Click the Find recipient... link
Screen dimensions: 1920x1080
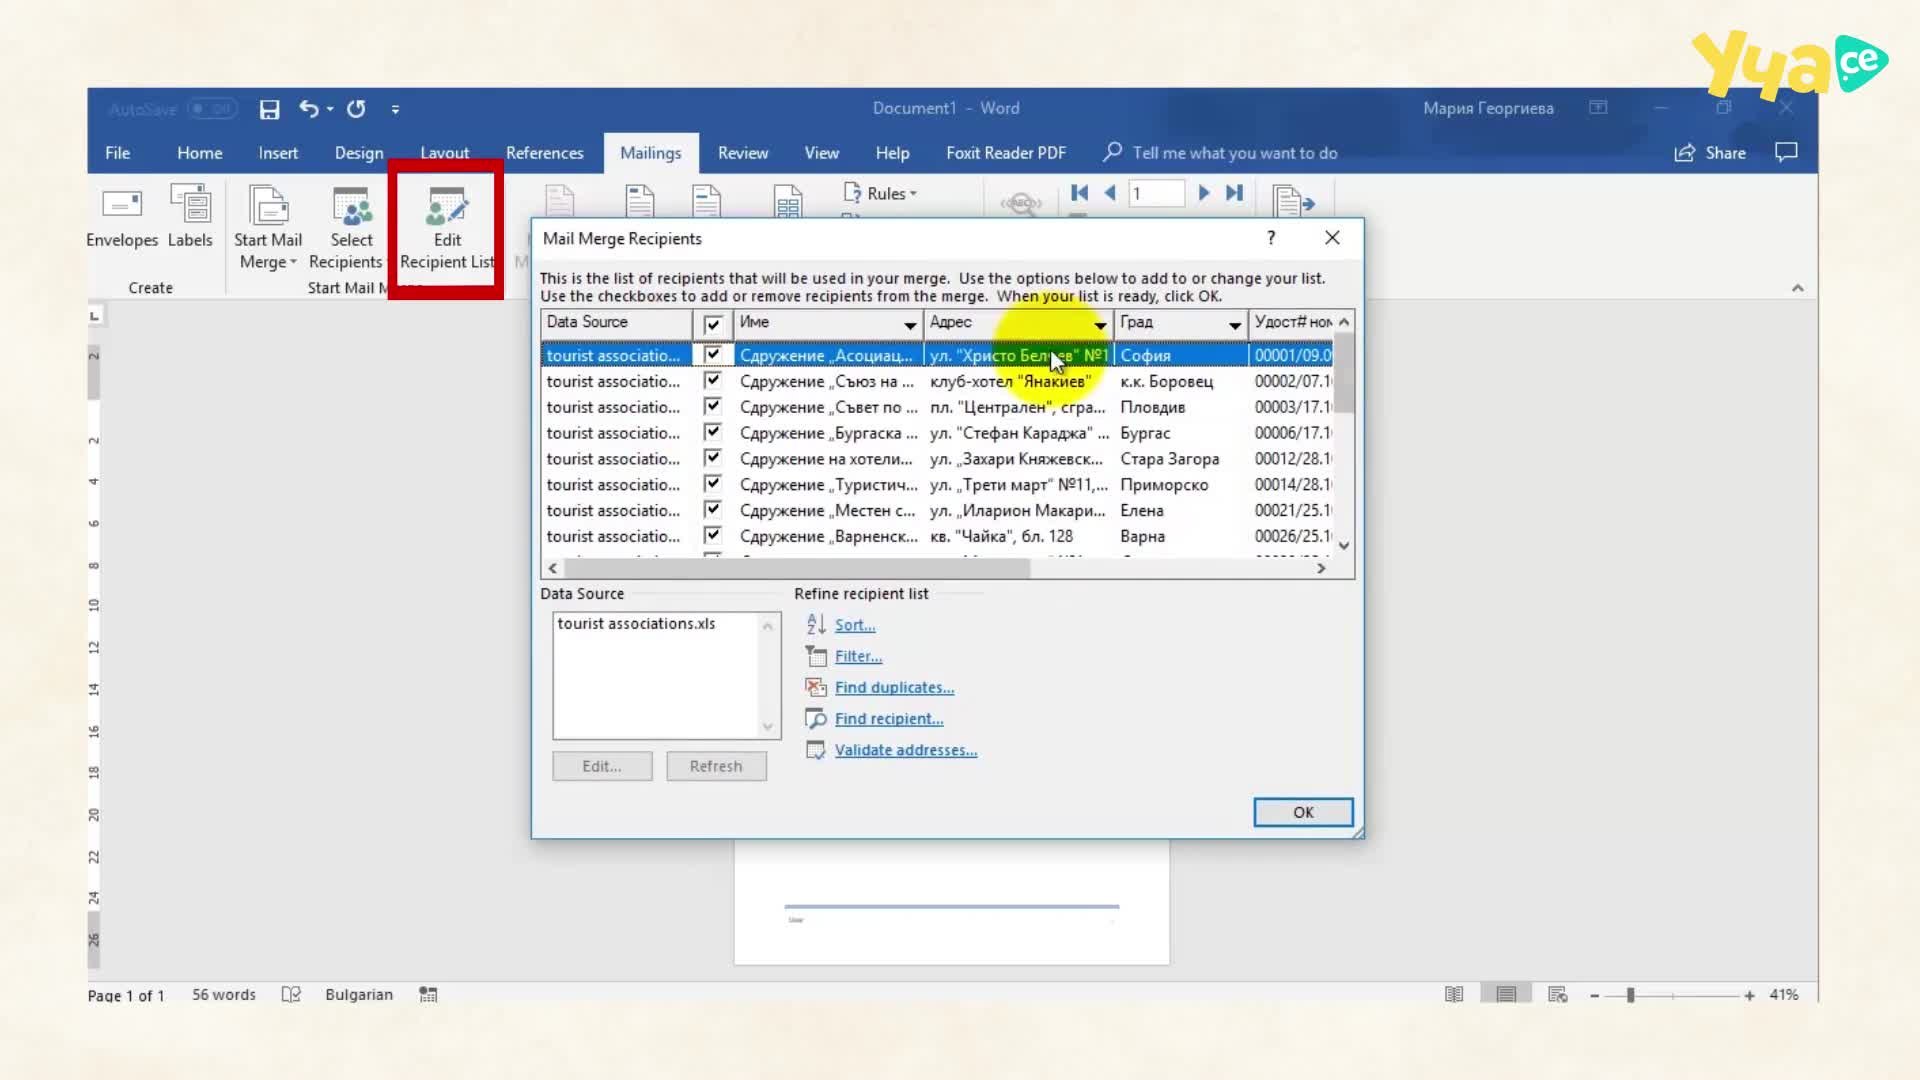point(889,718)
